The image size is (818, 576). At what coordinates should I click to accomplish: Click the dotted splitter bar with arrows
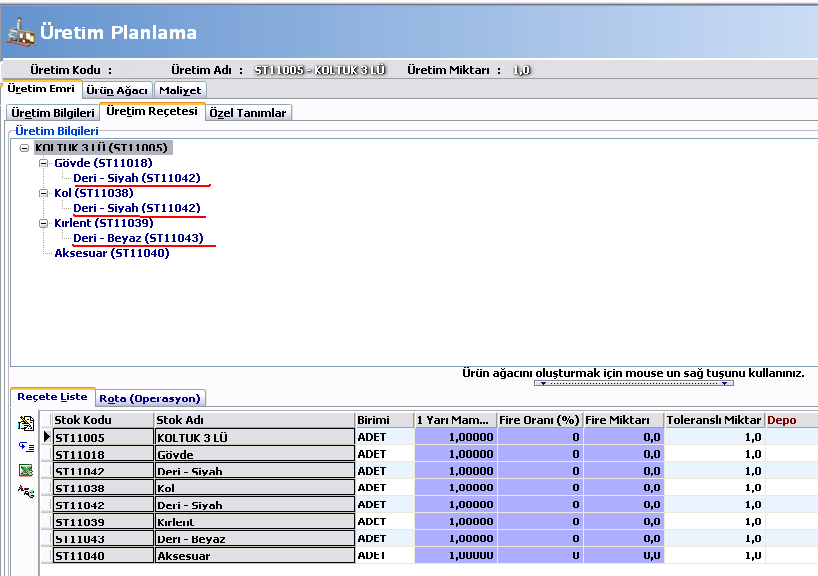(x=634, y=383)
